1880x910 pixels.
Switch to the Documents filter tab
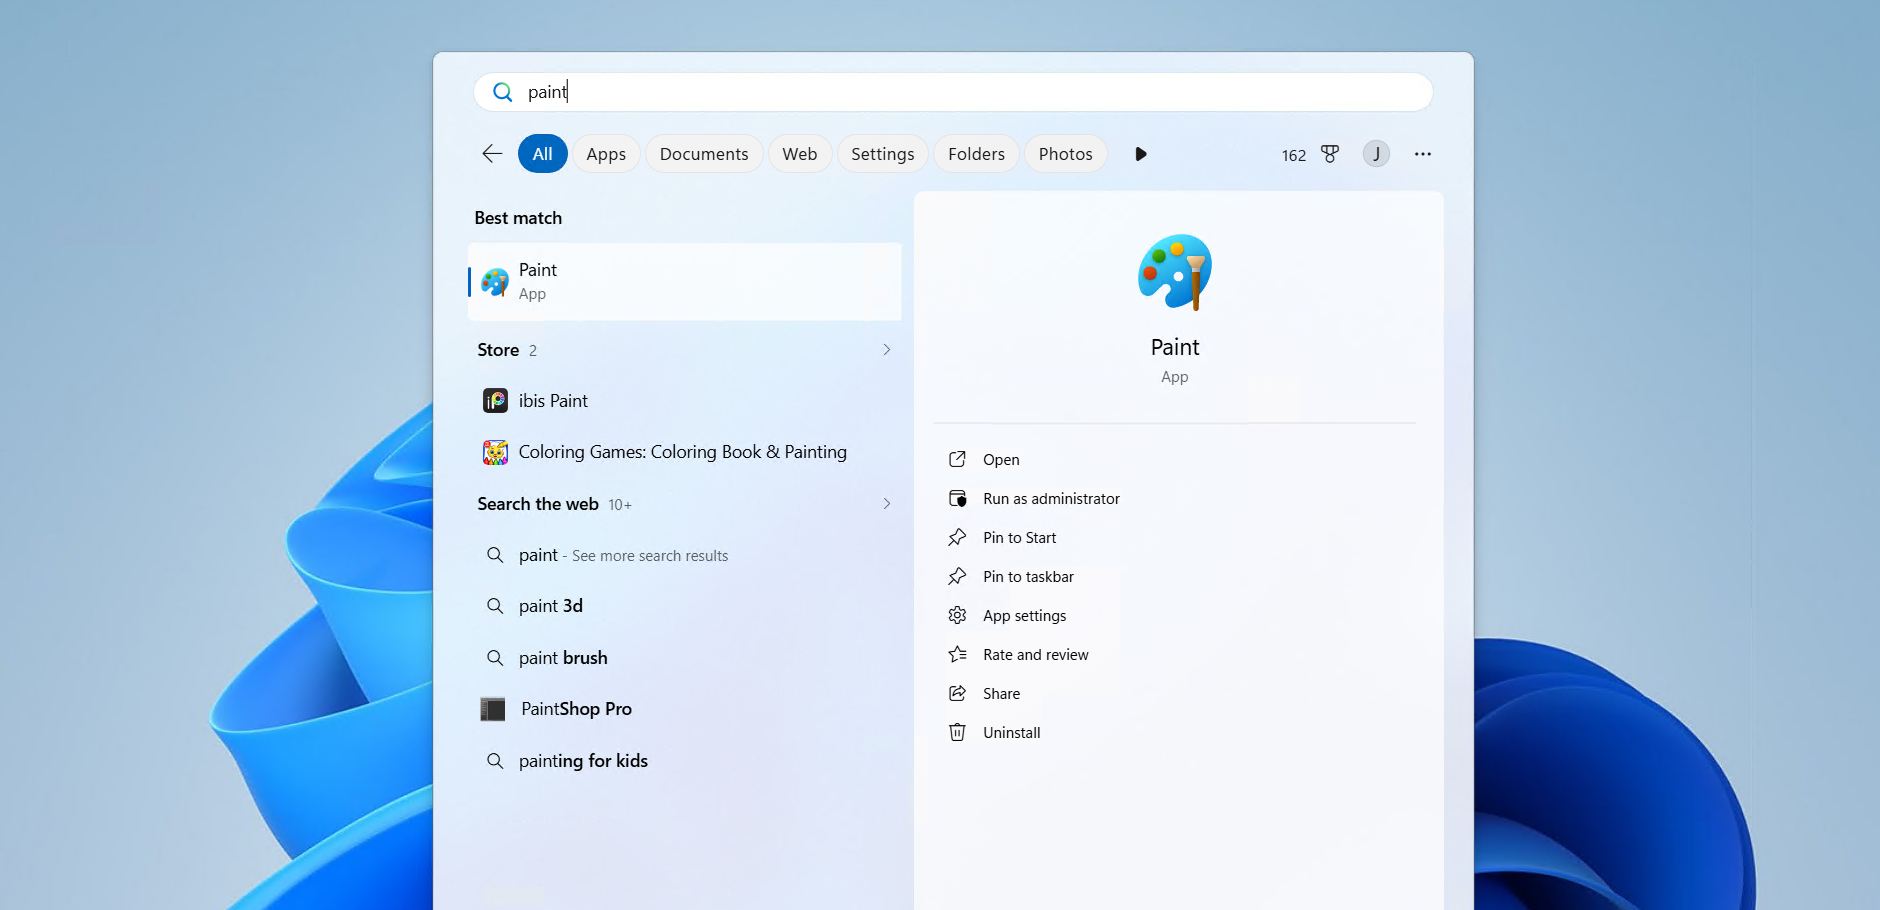point(704,154)
